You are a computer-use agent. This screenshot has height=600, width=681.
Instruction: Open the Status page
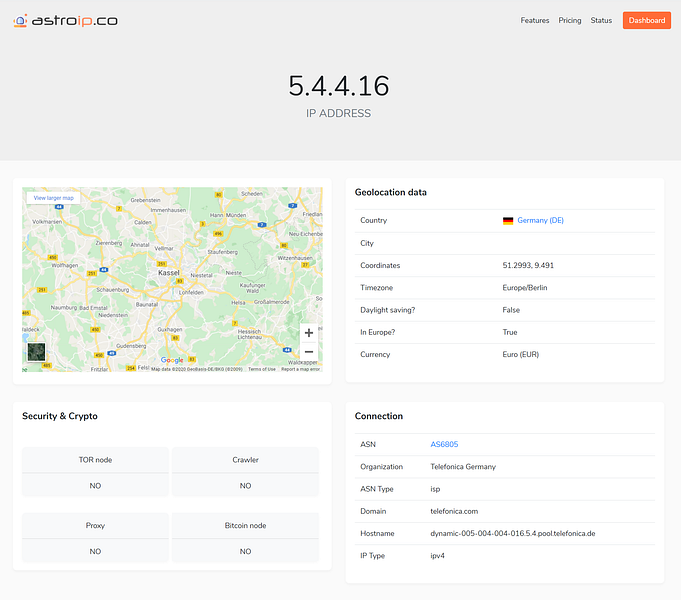(x=601, y=20)
